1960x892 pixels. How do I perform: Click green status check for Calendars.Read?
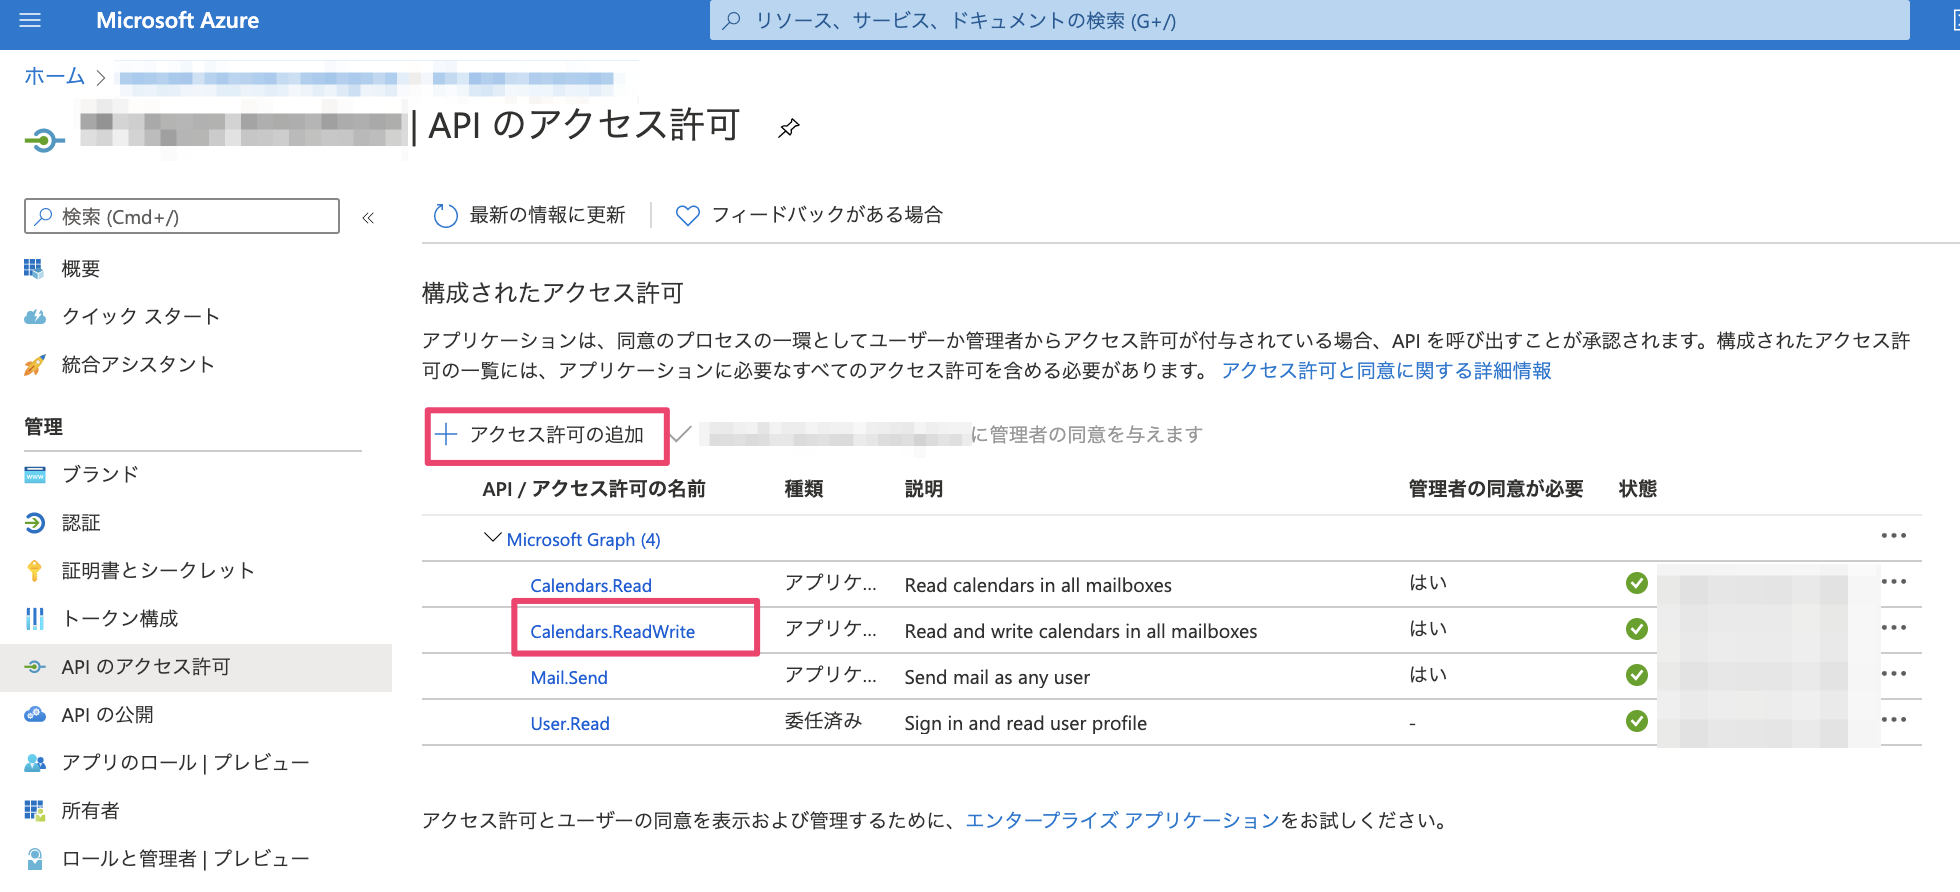coord(1637,583)
